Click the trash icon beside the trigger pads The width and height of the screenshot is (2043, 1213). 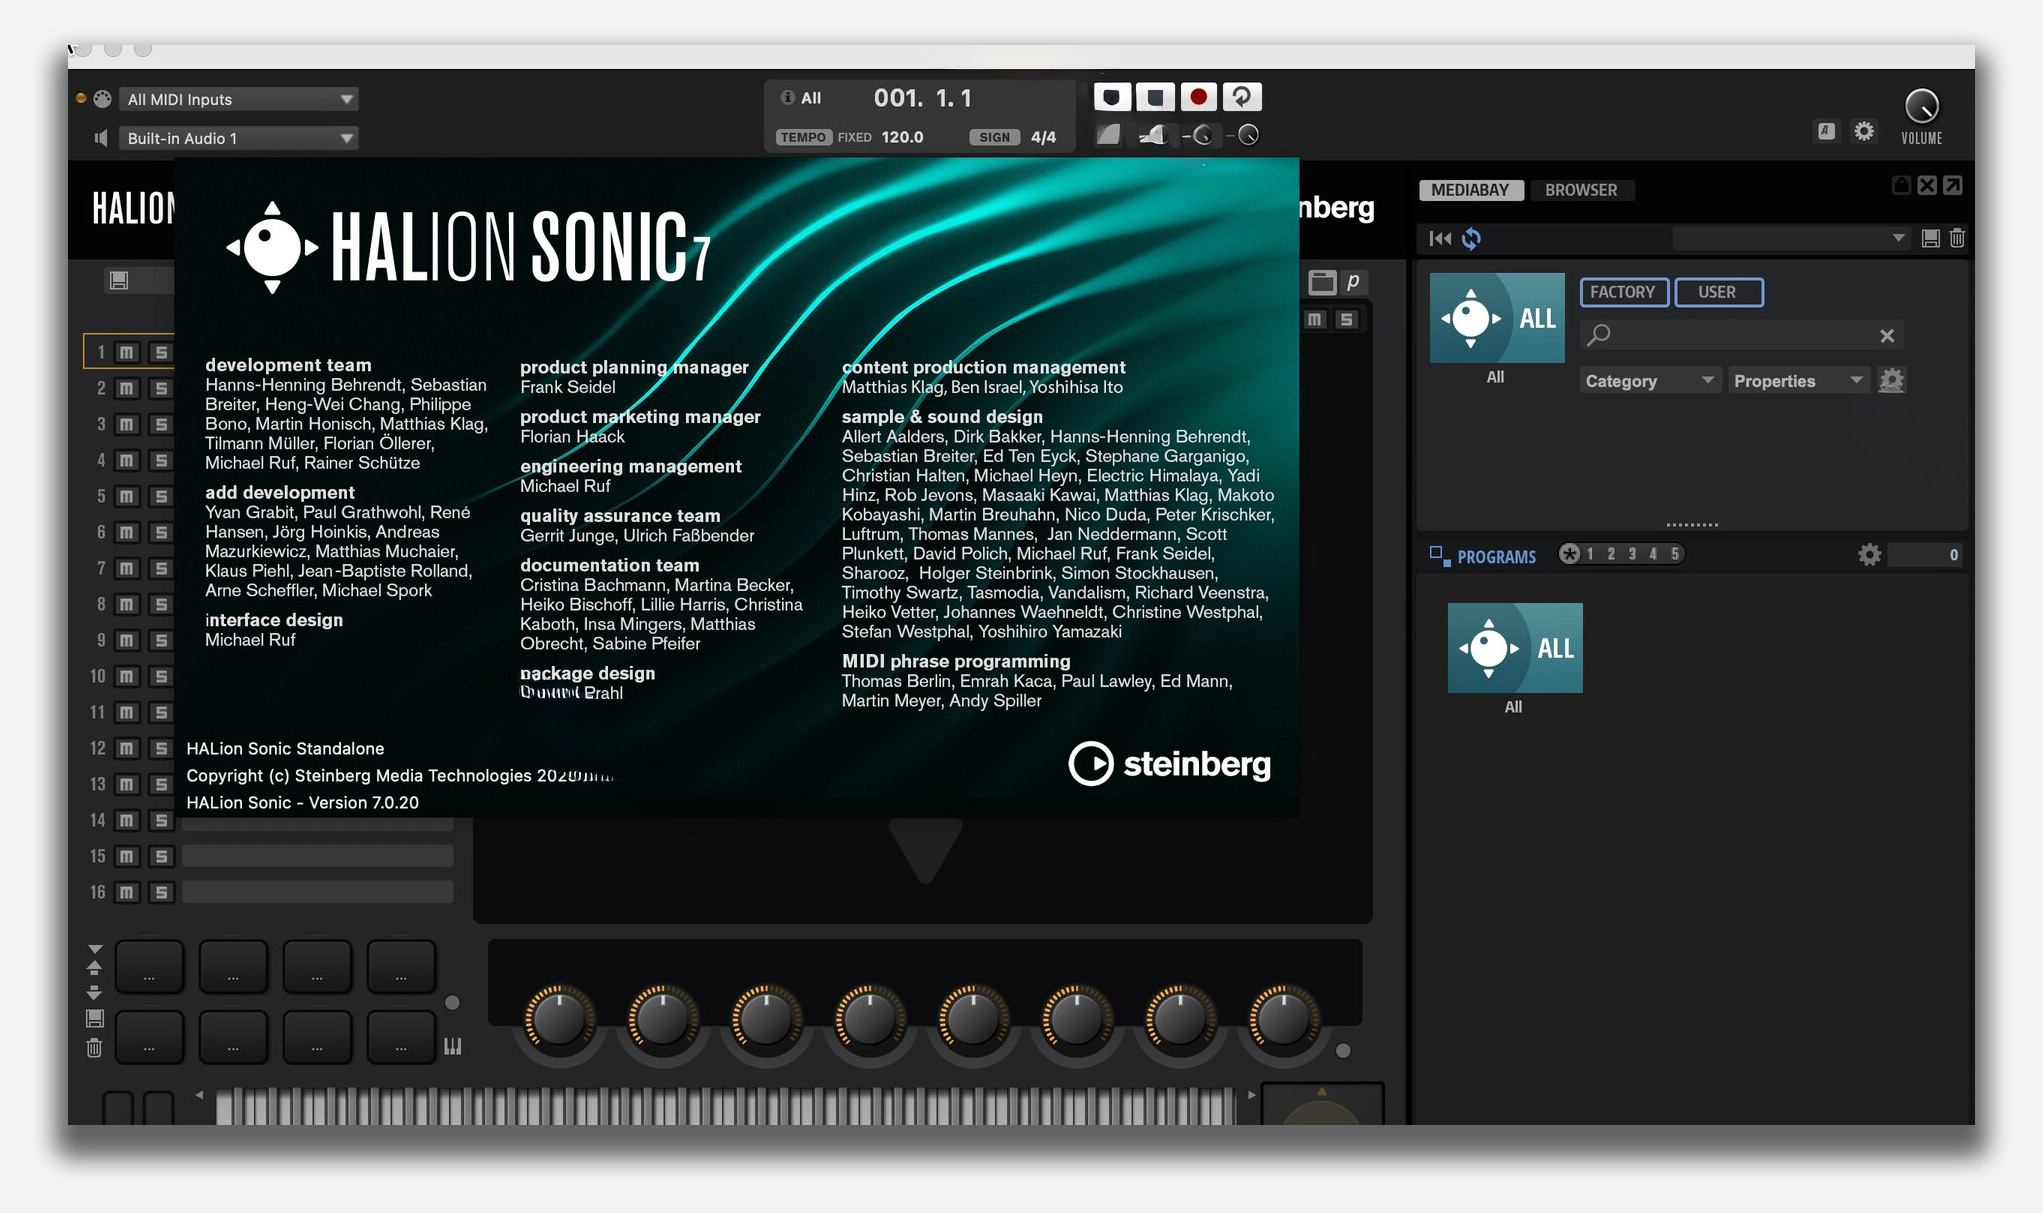(x=94, y=1048)
